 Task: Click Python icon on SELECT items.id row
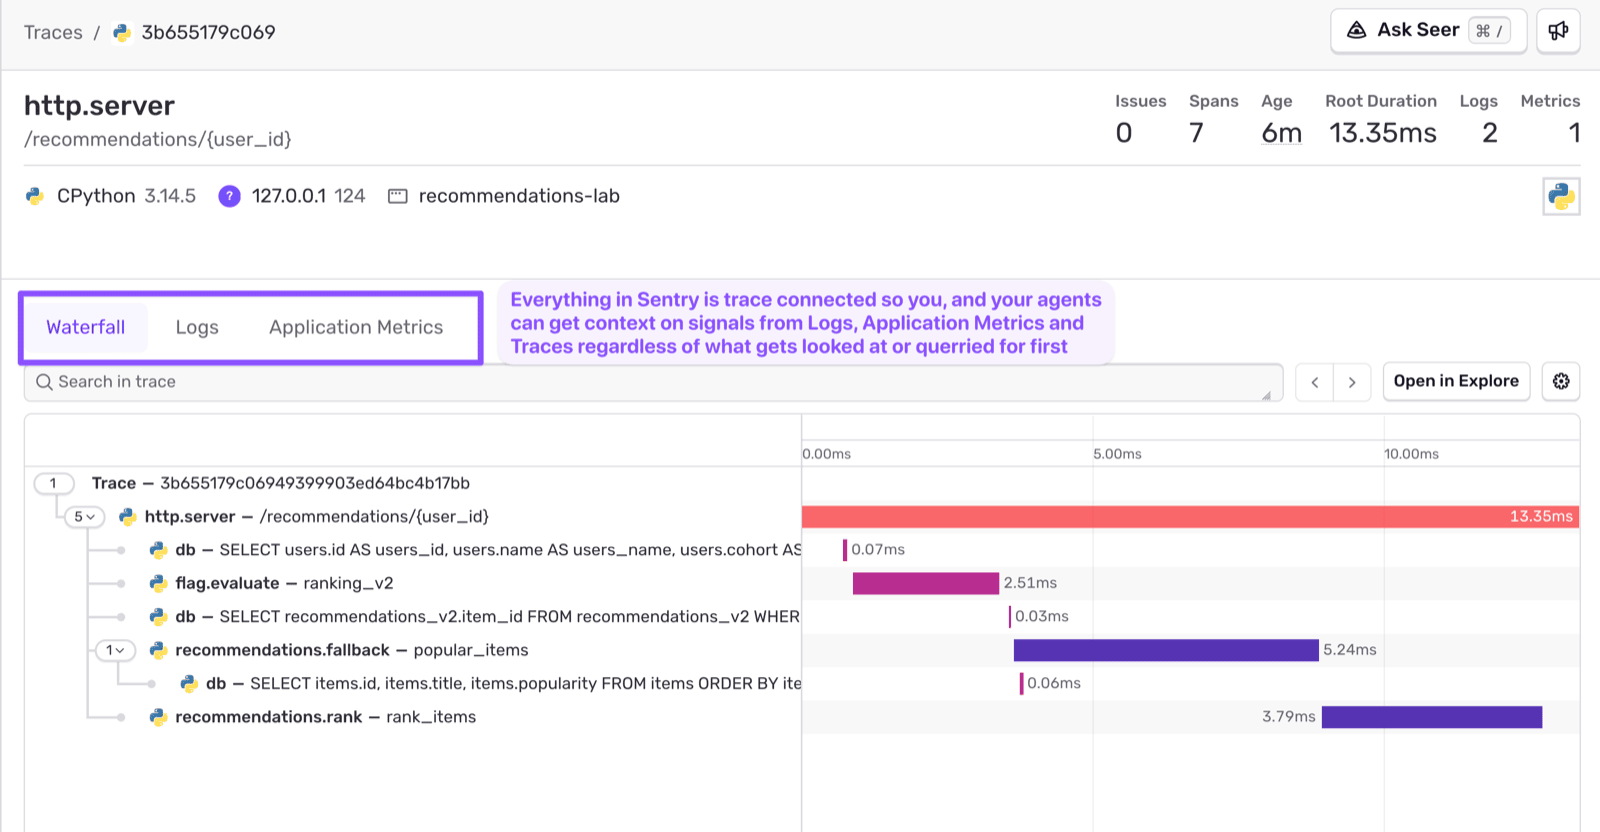point(189,683)
